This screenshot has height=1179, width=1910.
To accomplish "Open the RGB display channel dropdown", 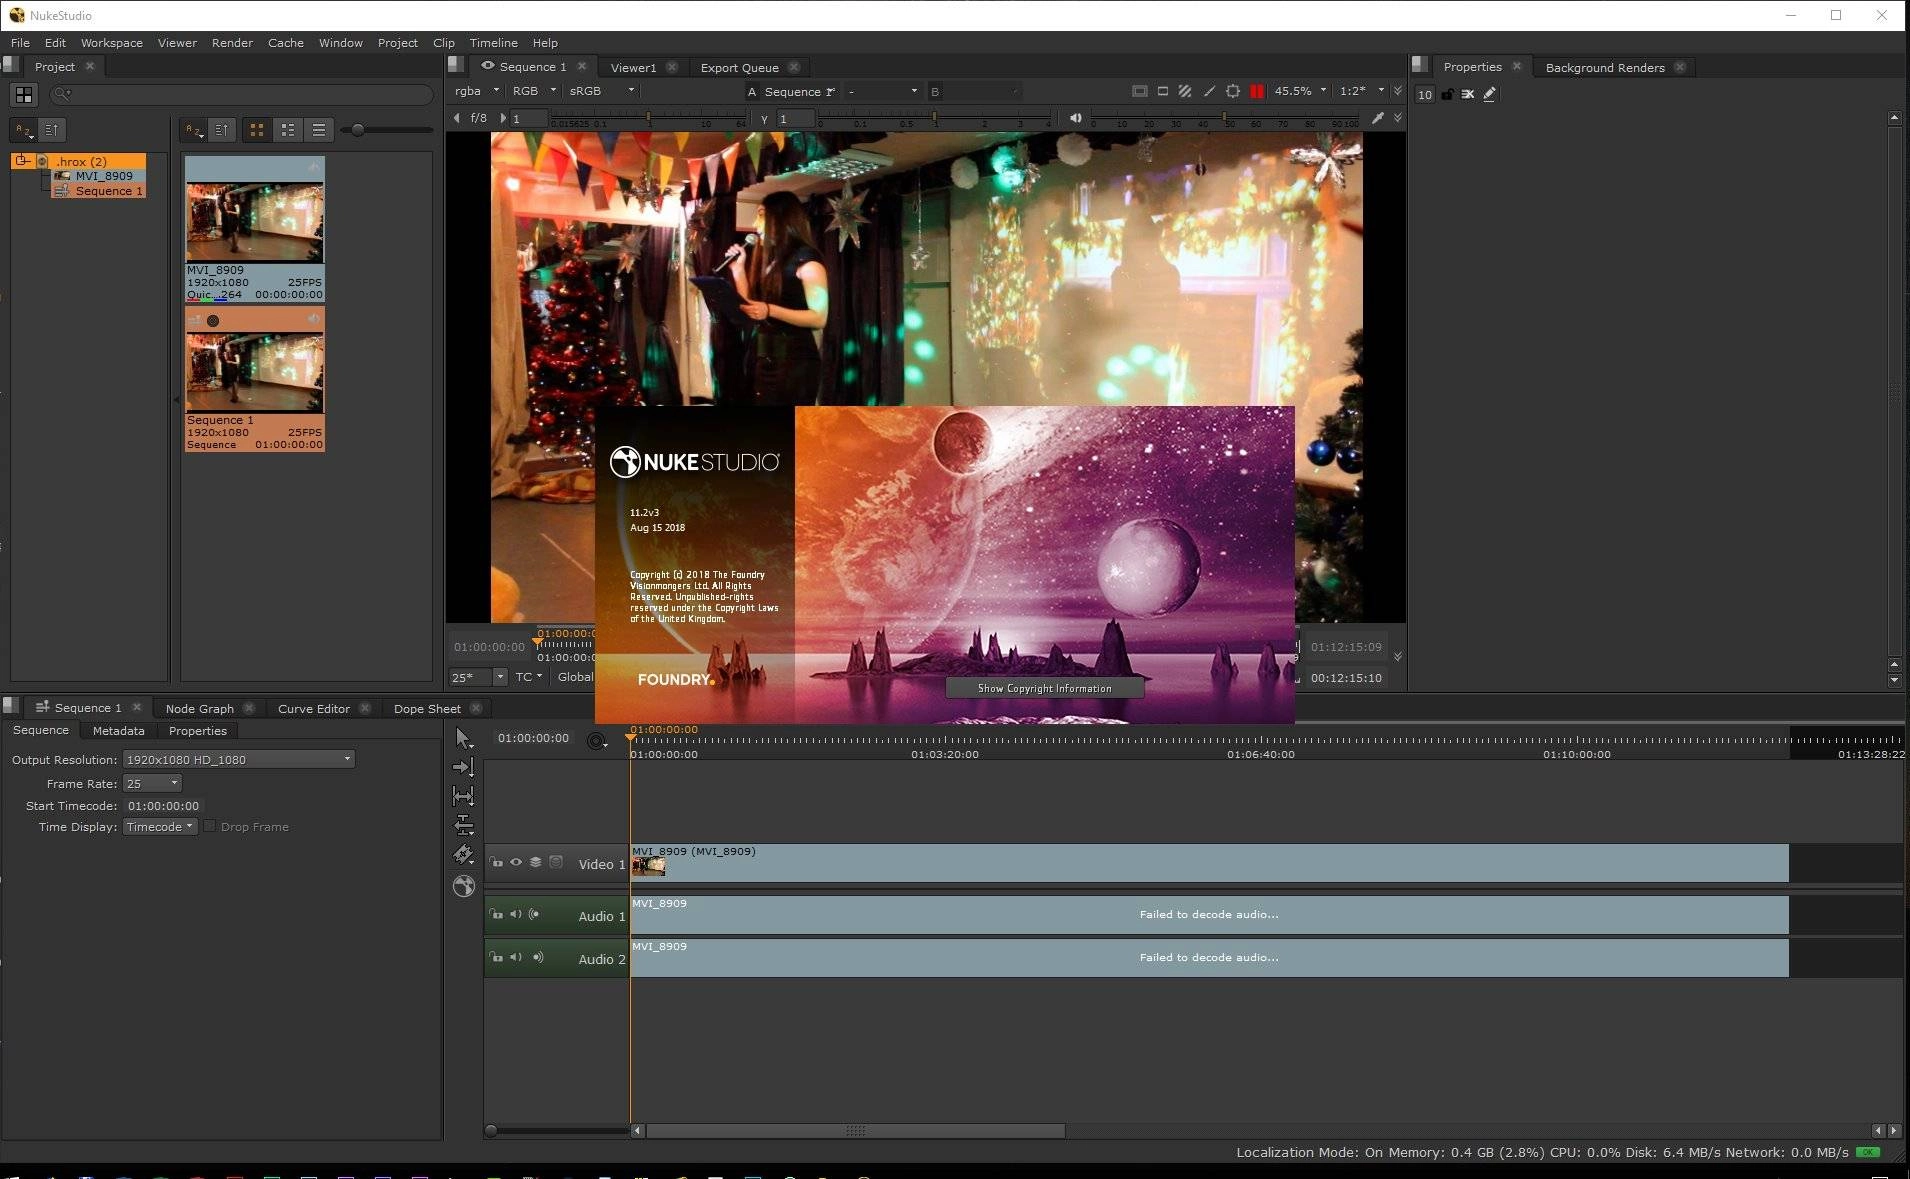I will point(533,91).
